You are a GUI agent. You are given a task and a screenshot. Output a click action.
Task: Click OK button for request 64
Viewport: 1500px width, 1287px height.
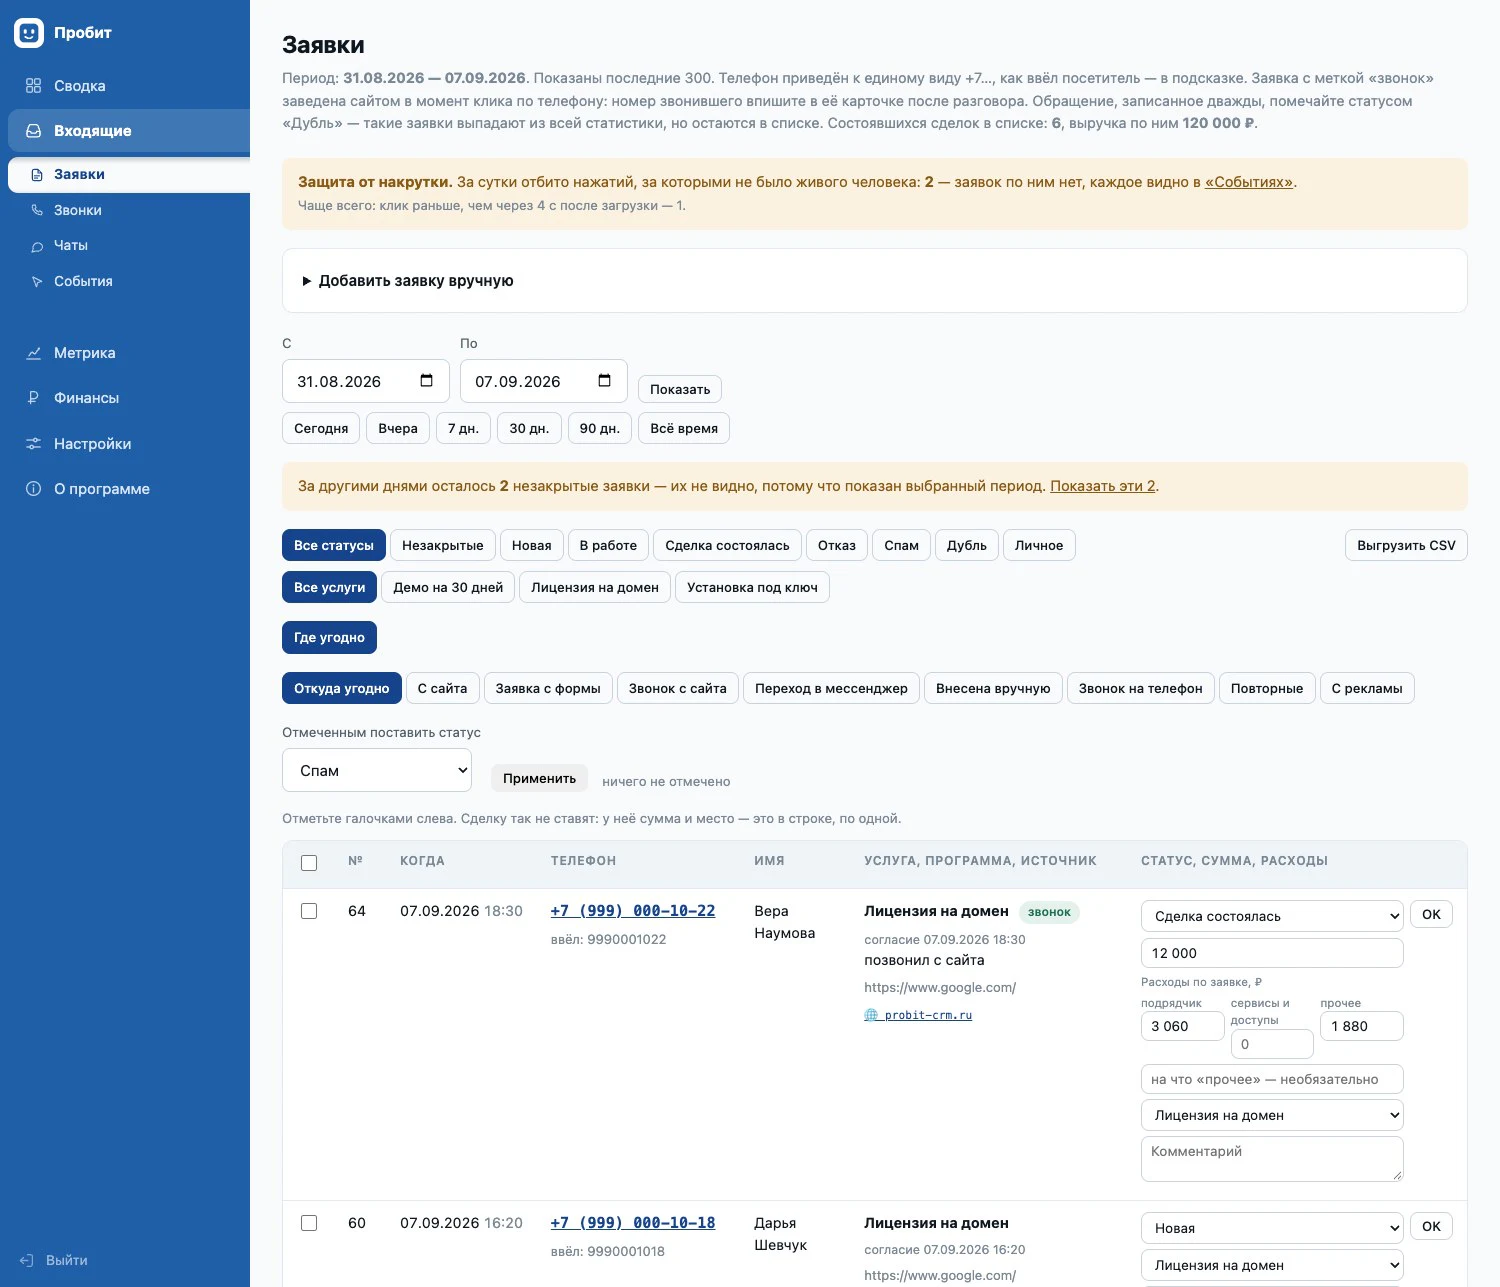coord(1431,914)
